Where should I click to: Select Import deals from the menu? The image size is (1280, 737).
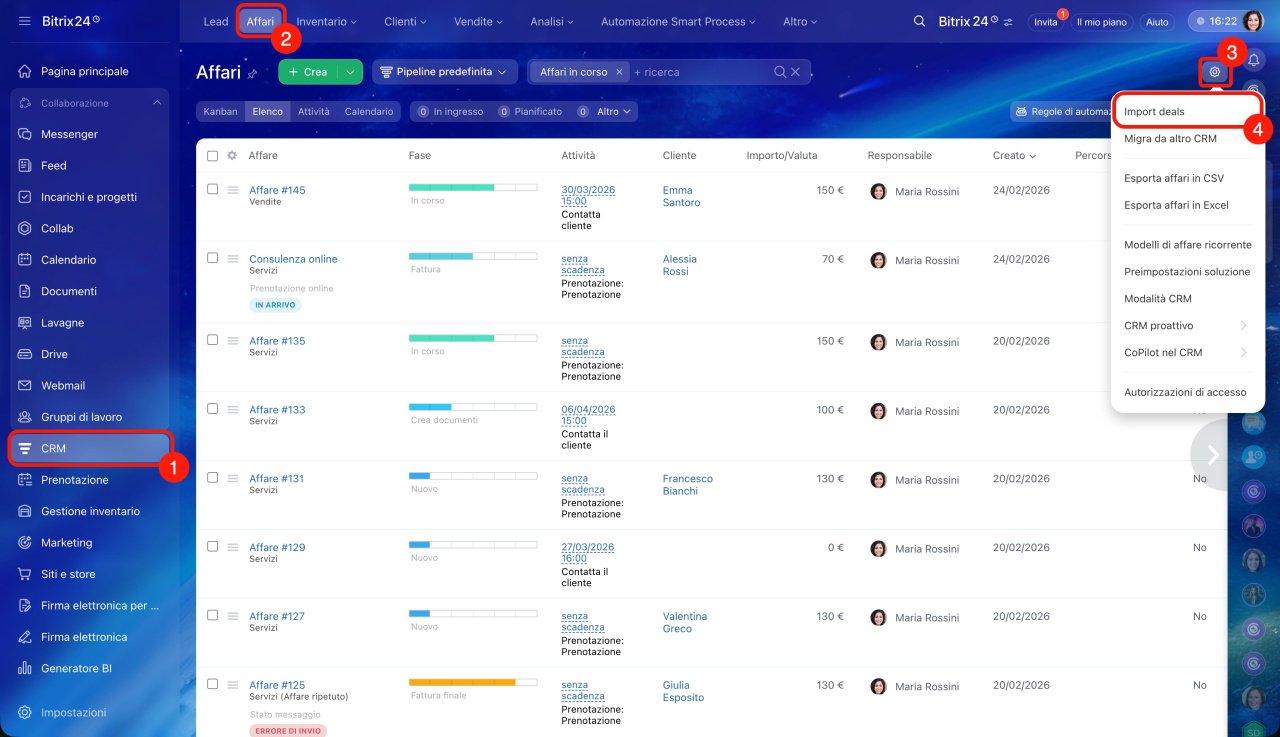[x=1154, y=112]
